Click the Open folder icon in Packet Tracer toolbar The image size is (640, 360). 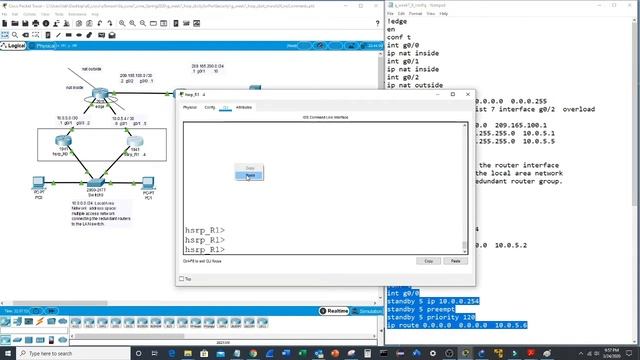[15, 24]
